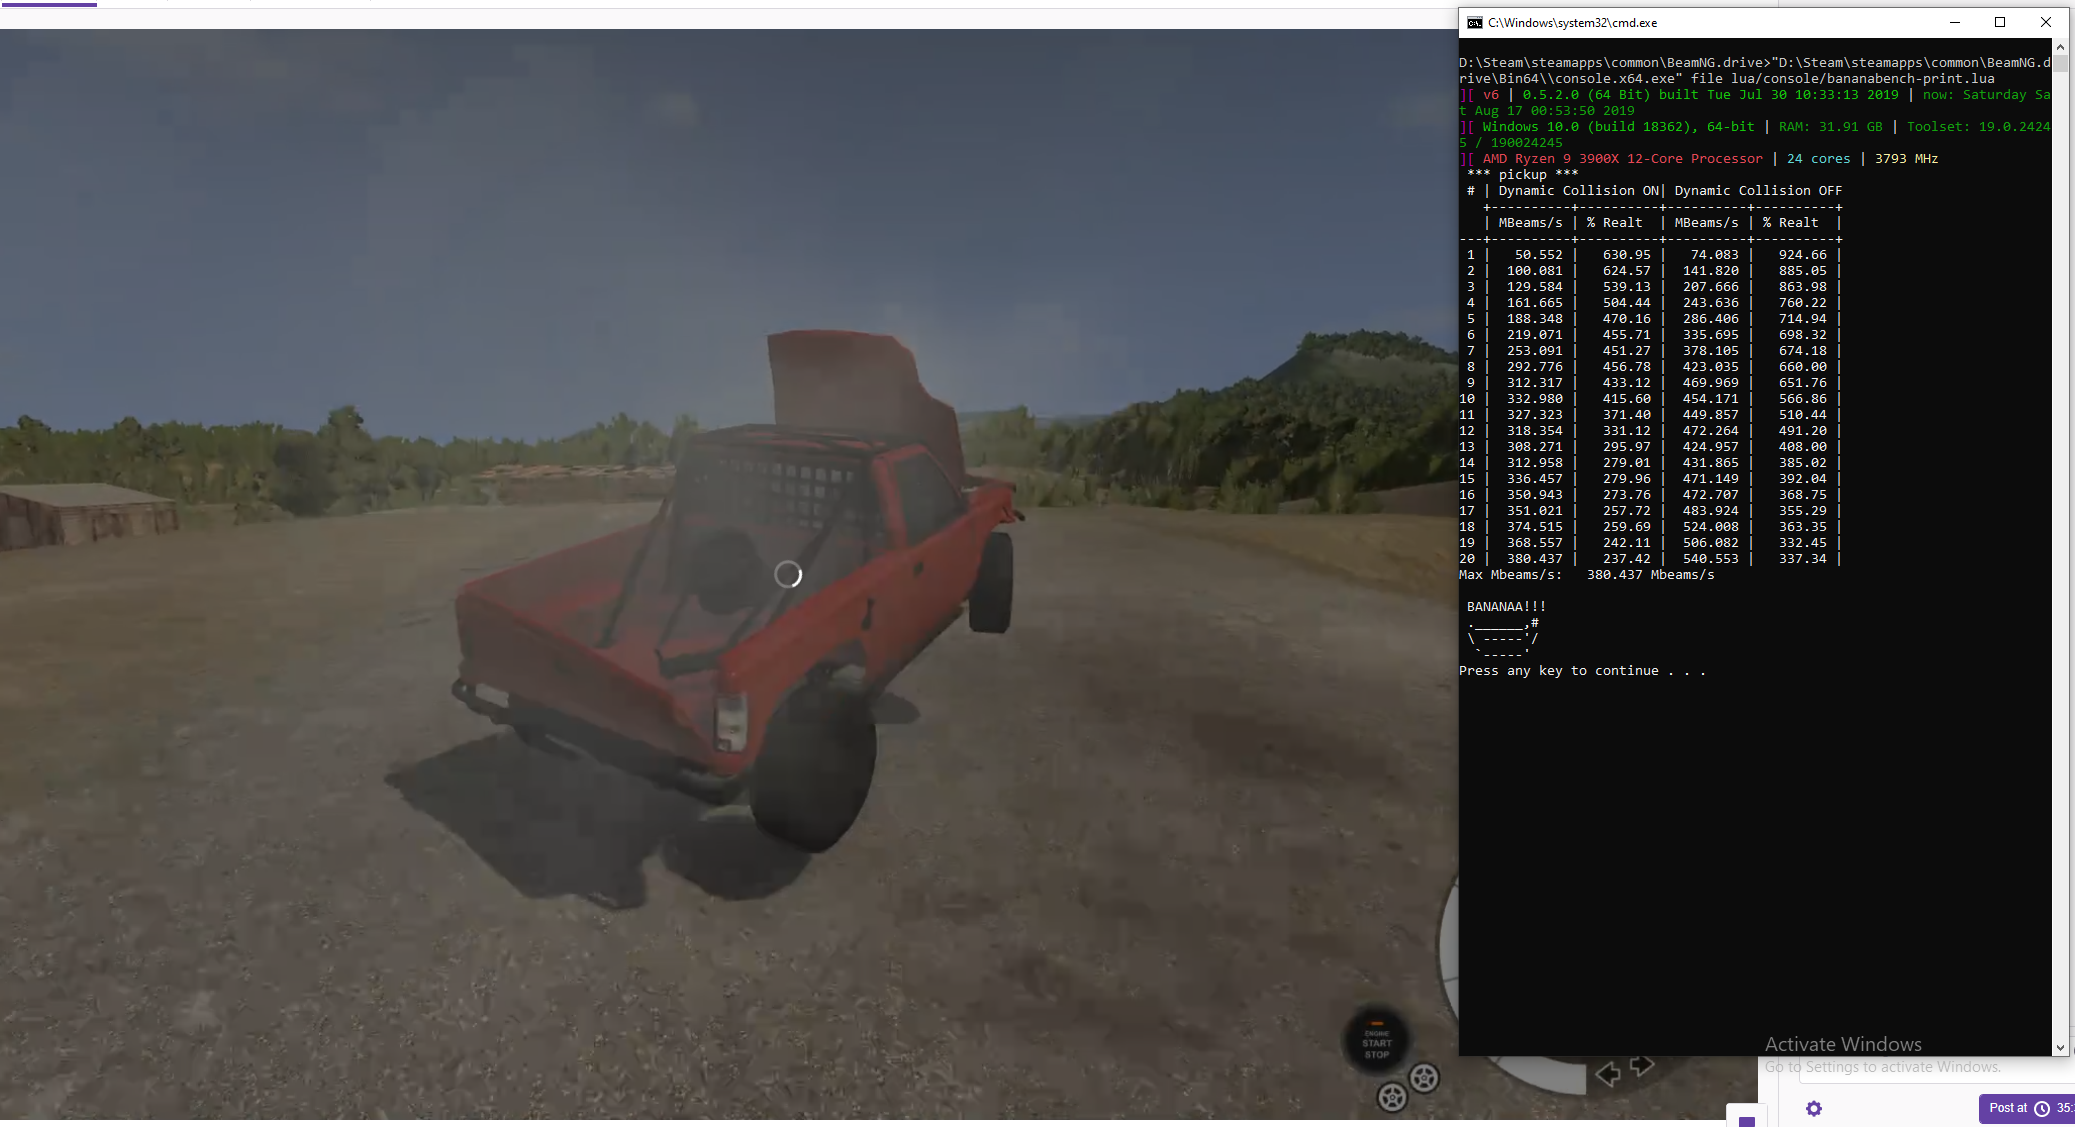Viewport: 2075px width, 1127px height.
Task: Click the value 188.348 in row 5
Action: pyautogui.click(x=1534, y=319)
